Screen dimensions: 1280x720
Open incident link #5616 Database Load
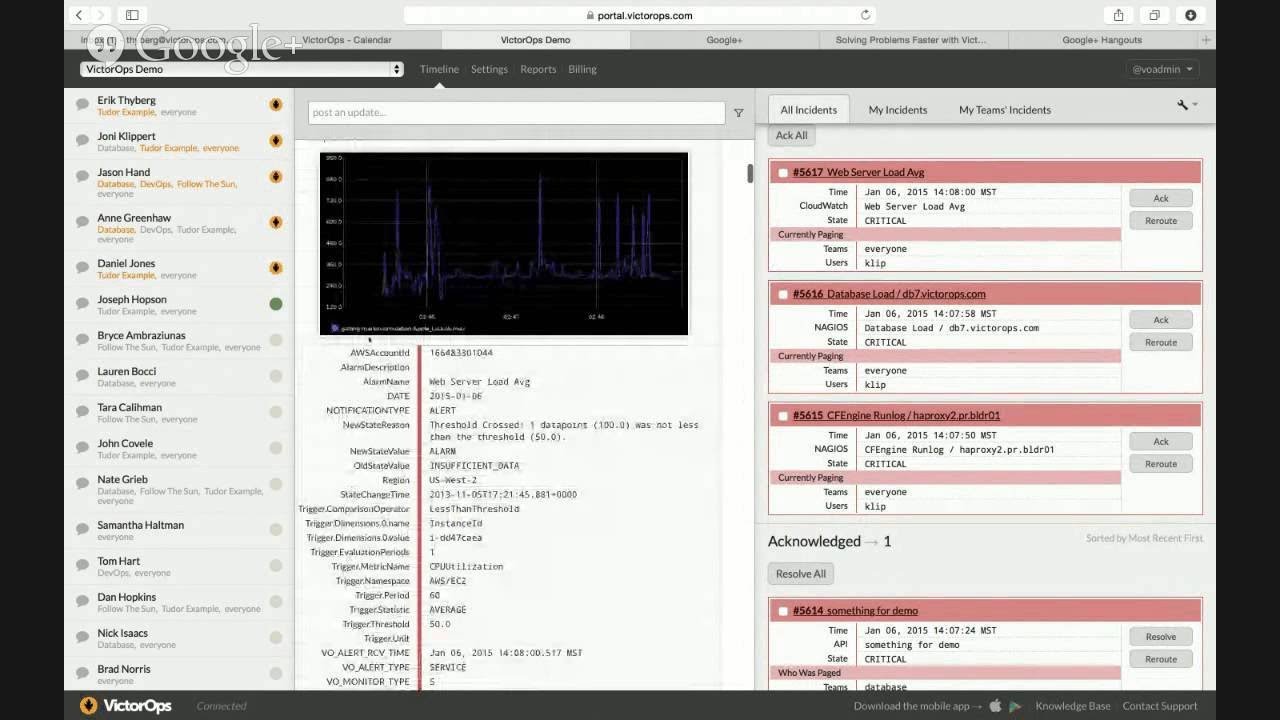pyautogui.click(x=889, y=294)
